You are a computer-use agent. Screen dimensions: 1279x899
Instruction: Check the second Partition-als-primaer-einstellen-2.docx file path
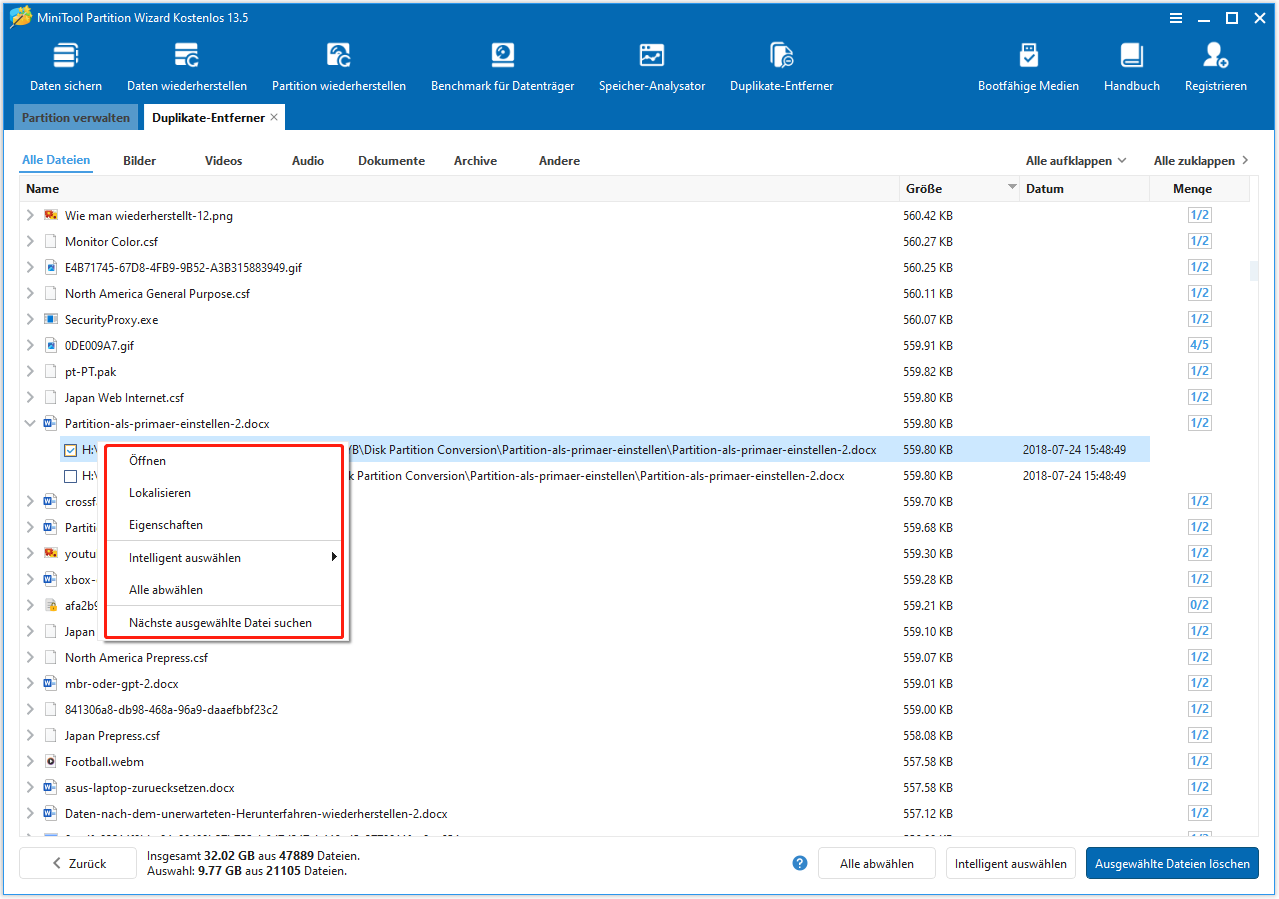[71, 476]
